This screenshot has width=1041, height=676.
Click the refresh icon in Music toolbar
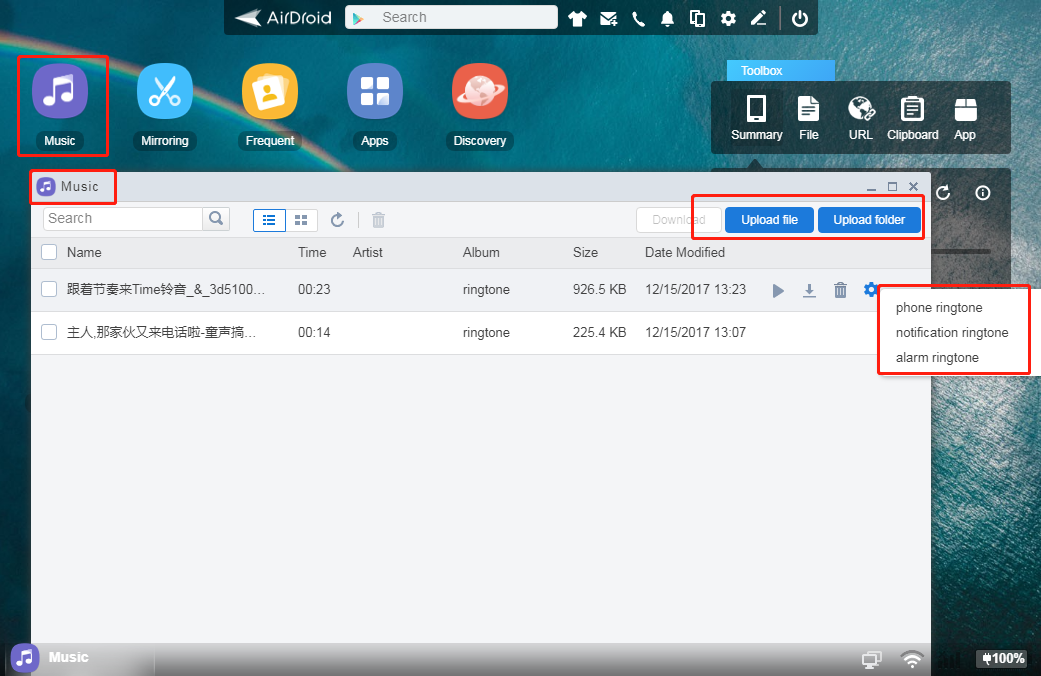point(337,220)
